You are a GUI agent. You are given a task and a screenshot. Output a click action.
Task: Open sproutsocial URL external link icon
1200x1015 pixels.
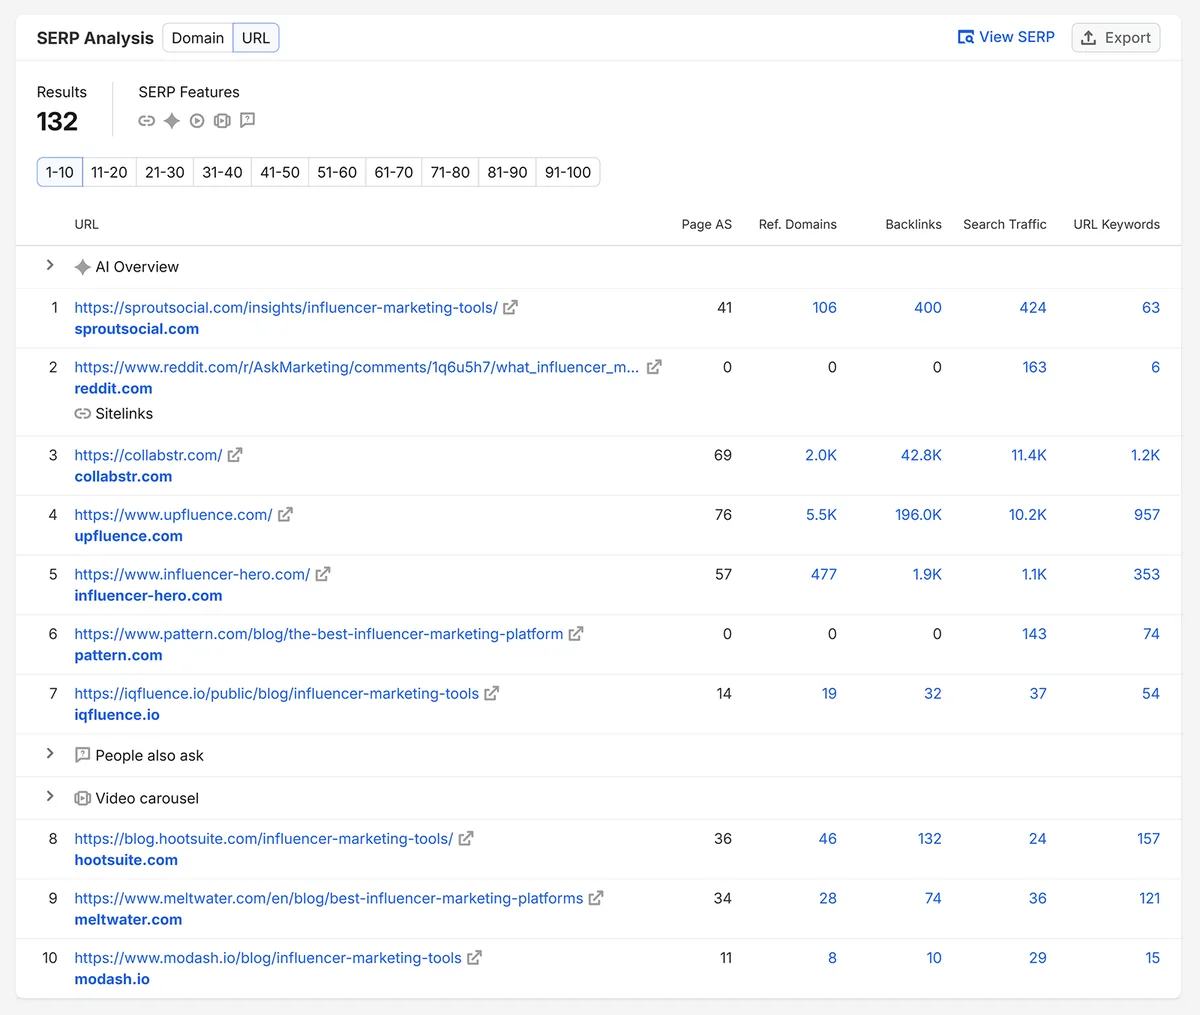510,308
